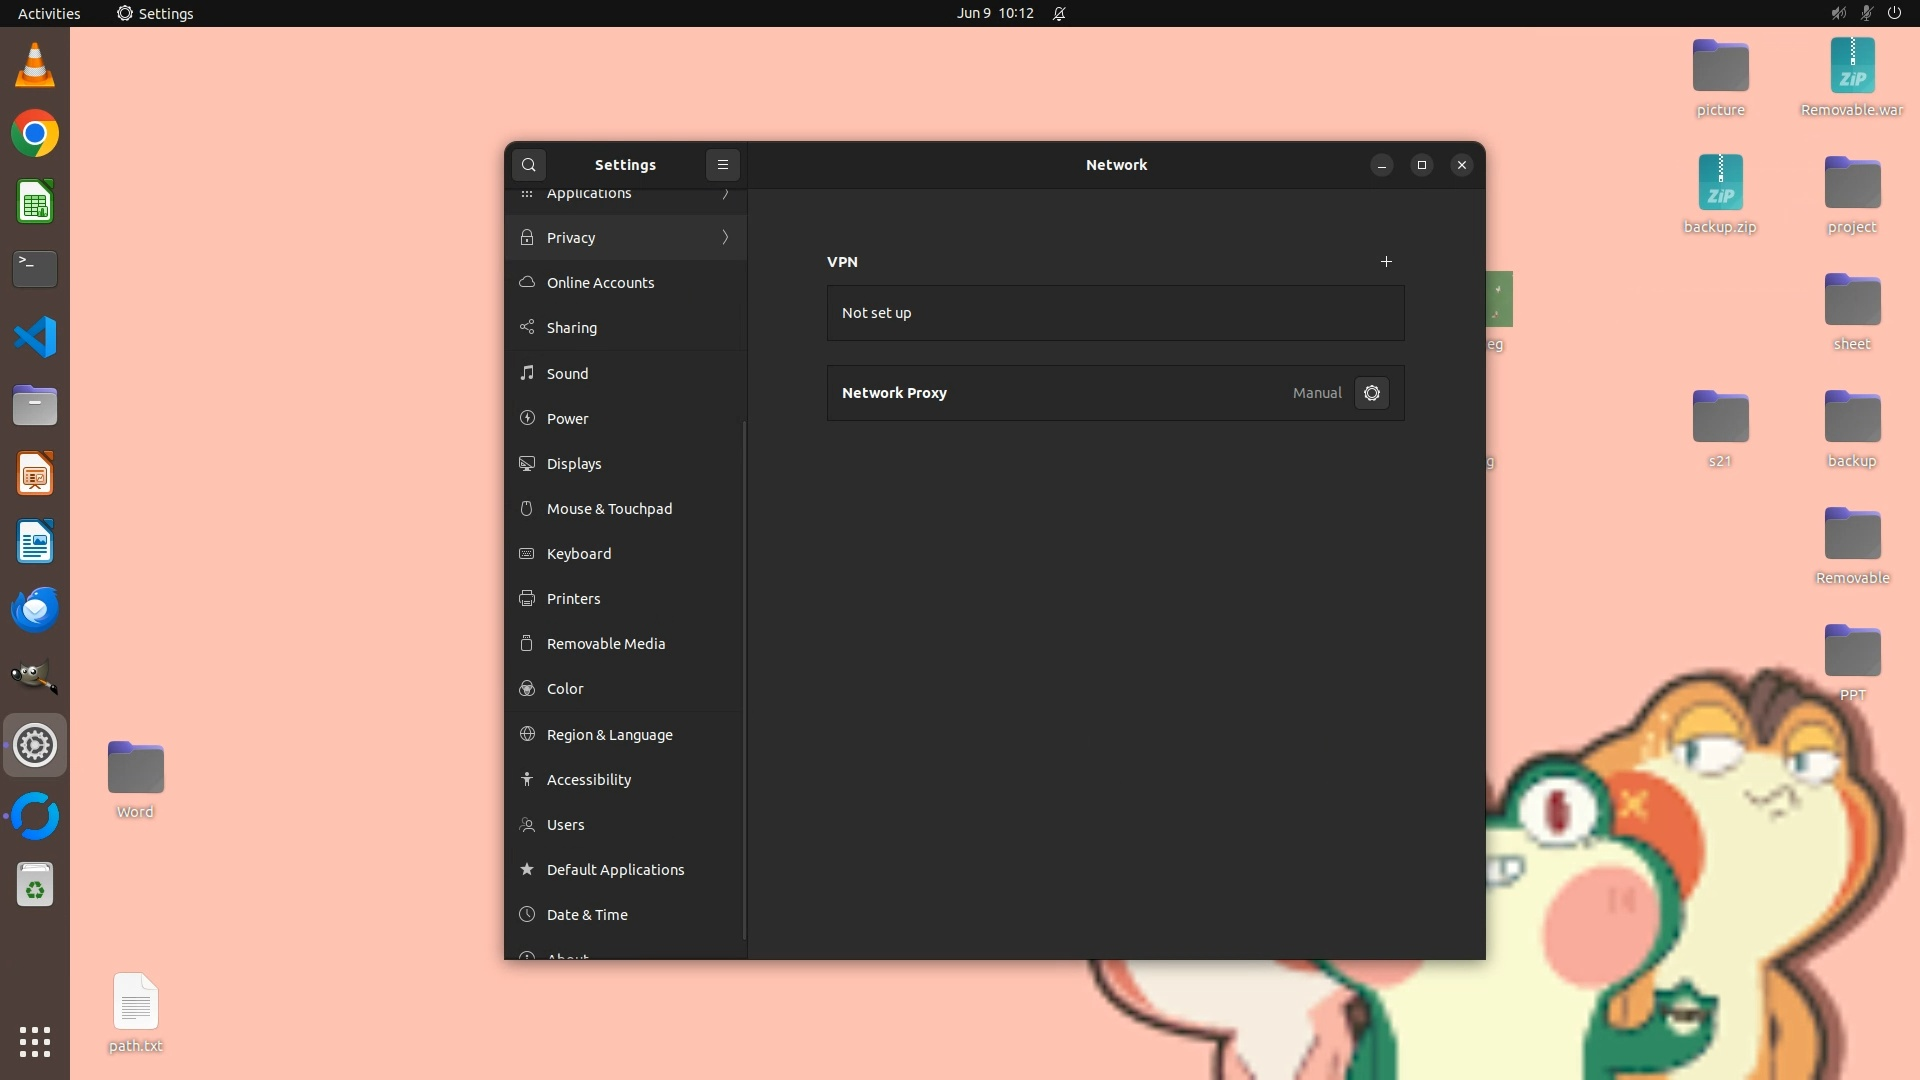
Task: Open Printers settings from sidebar
Action: pos(573,599)
